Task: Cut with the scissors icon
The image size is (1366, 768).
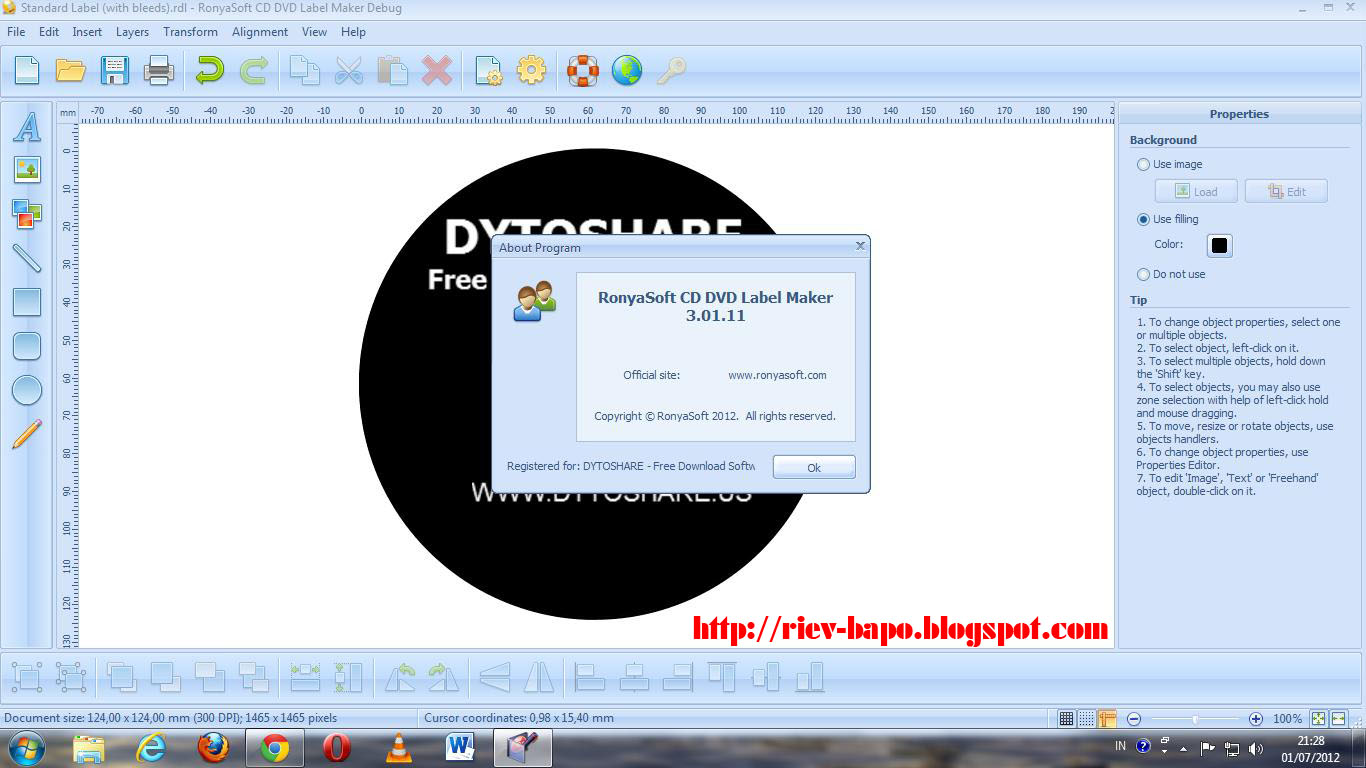Action: click(x=348, y=70)
